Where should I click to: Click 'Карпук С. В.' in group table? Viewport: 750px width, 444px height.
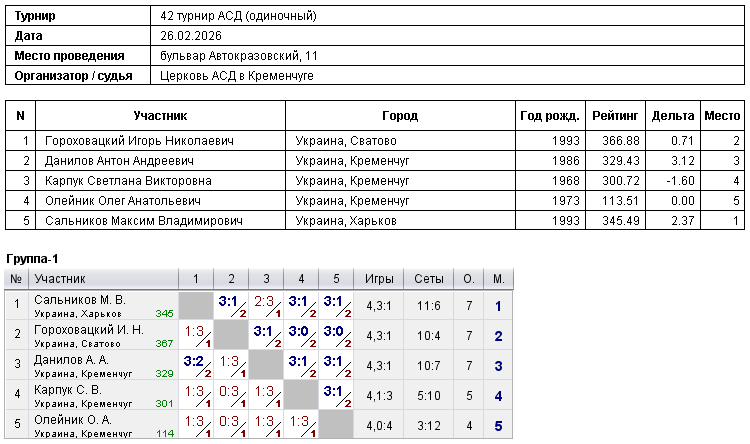[x=67, y=390]
